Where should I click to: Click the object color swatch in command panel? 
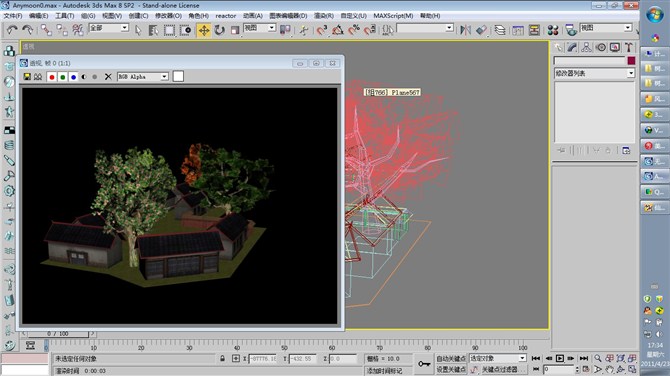[x=631, y=61]
